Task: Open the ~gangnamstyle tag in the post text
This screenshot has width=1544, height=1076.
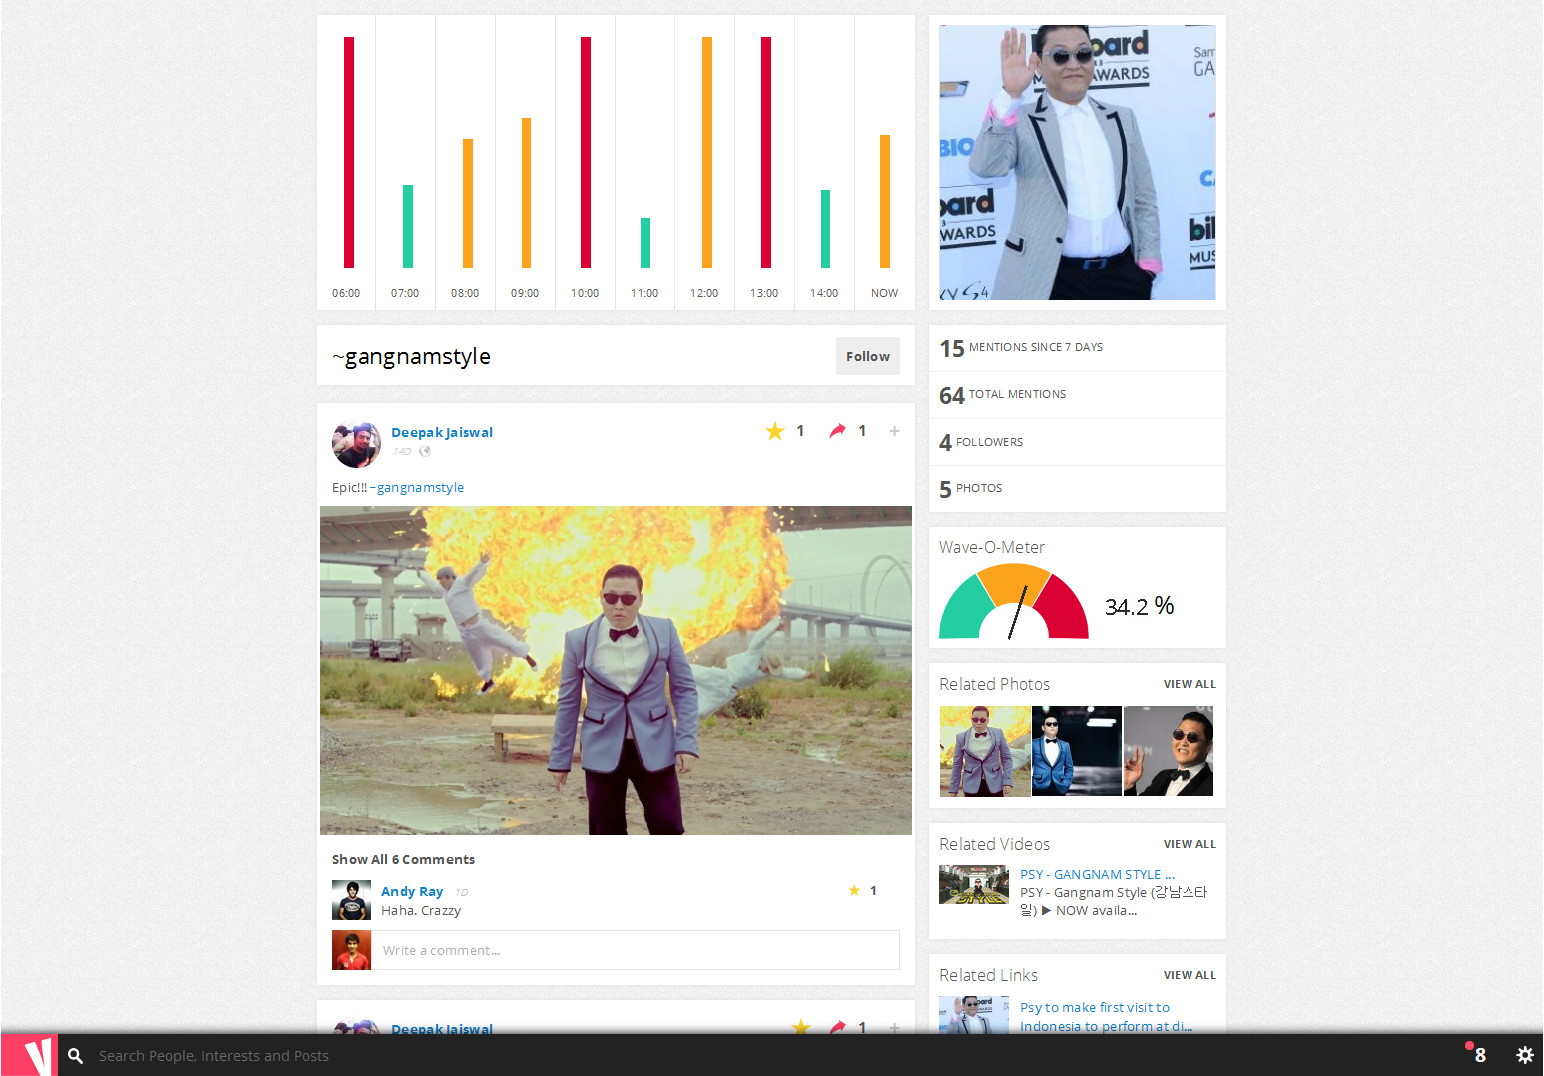Action: [417, 487]
